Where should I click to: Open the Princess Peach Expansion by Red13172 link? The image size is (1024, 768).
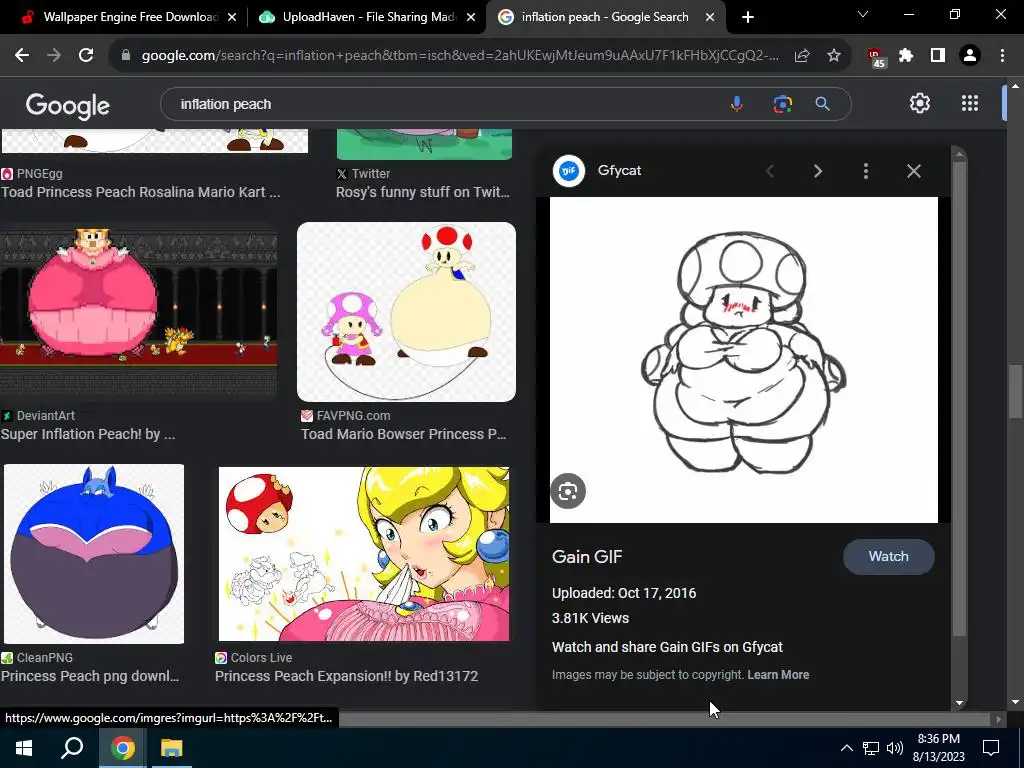[x=346, y=676]
